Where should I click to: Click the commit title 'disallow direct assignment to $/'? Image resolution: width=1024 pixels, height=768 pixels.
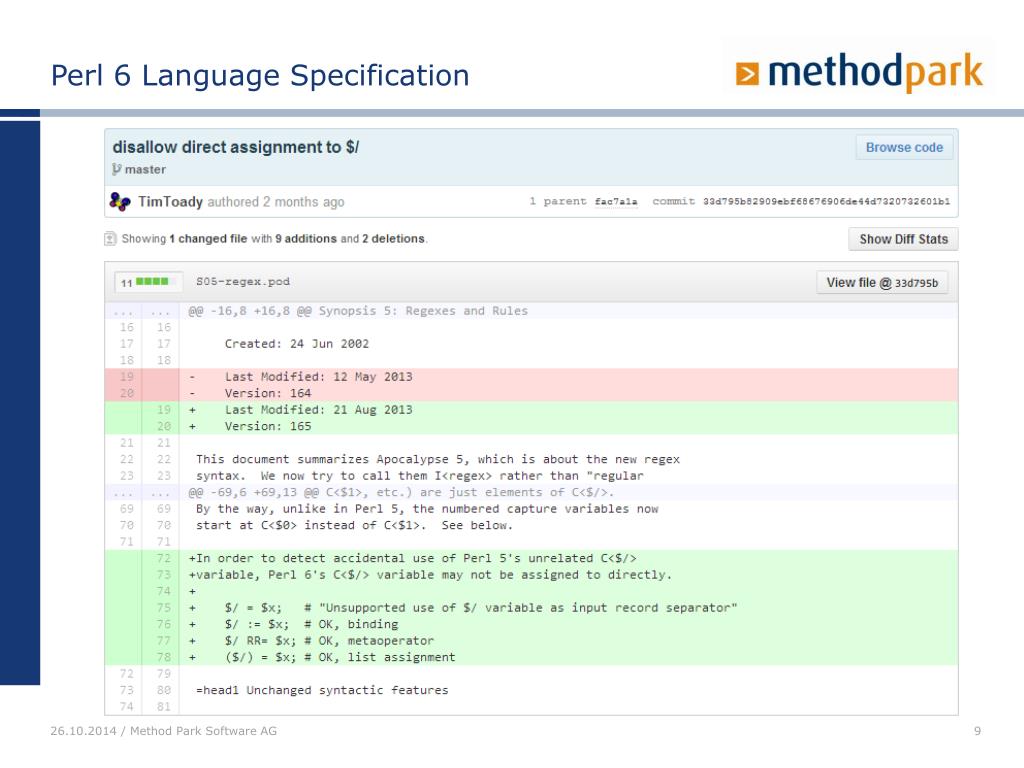[x=236, y=148]
